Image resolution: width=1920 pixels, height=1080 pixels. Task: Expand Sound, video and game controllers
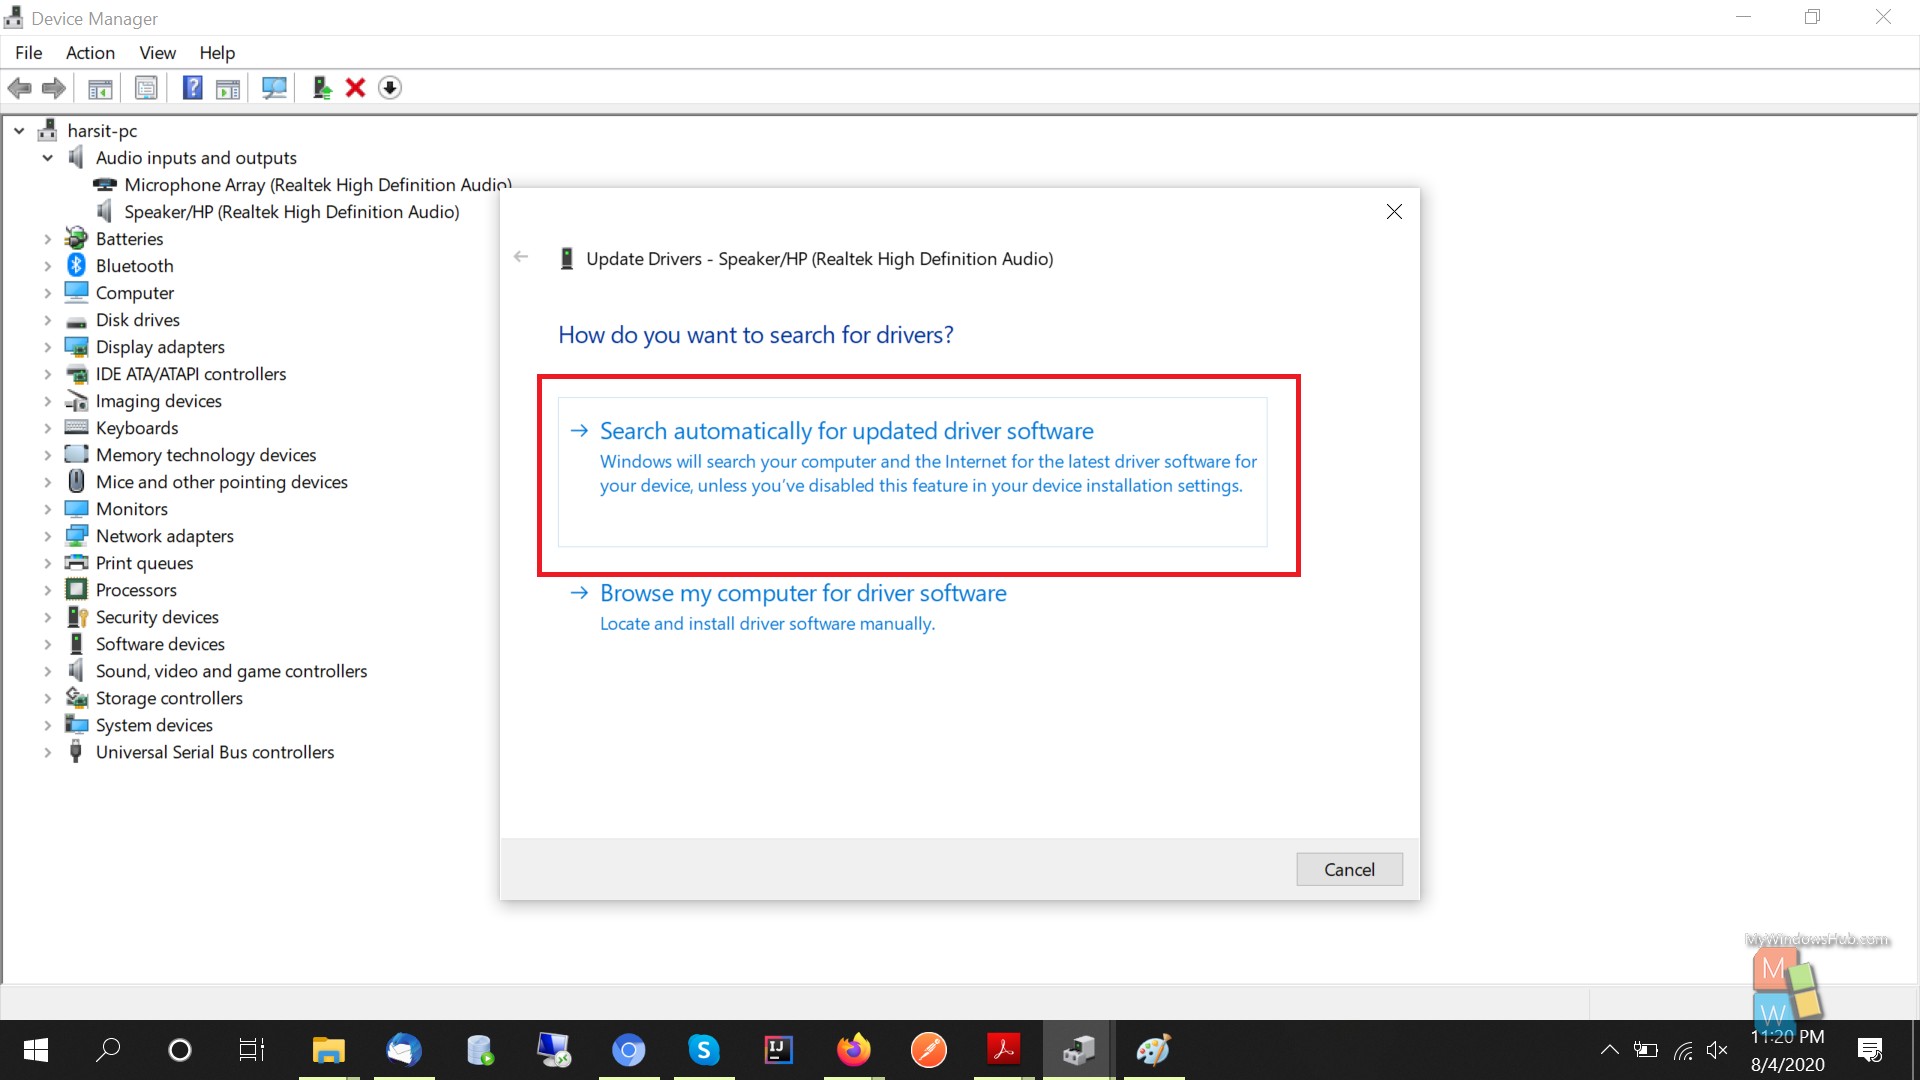point(47,671)
